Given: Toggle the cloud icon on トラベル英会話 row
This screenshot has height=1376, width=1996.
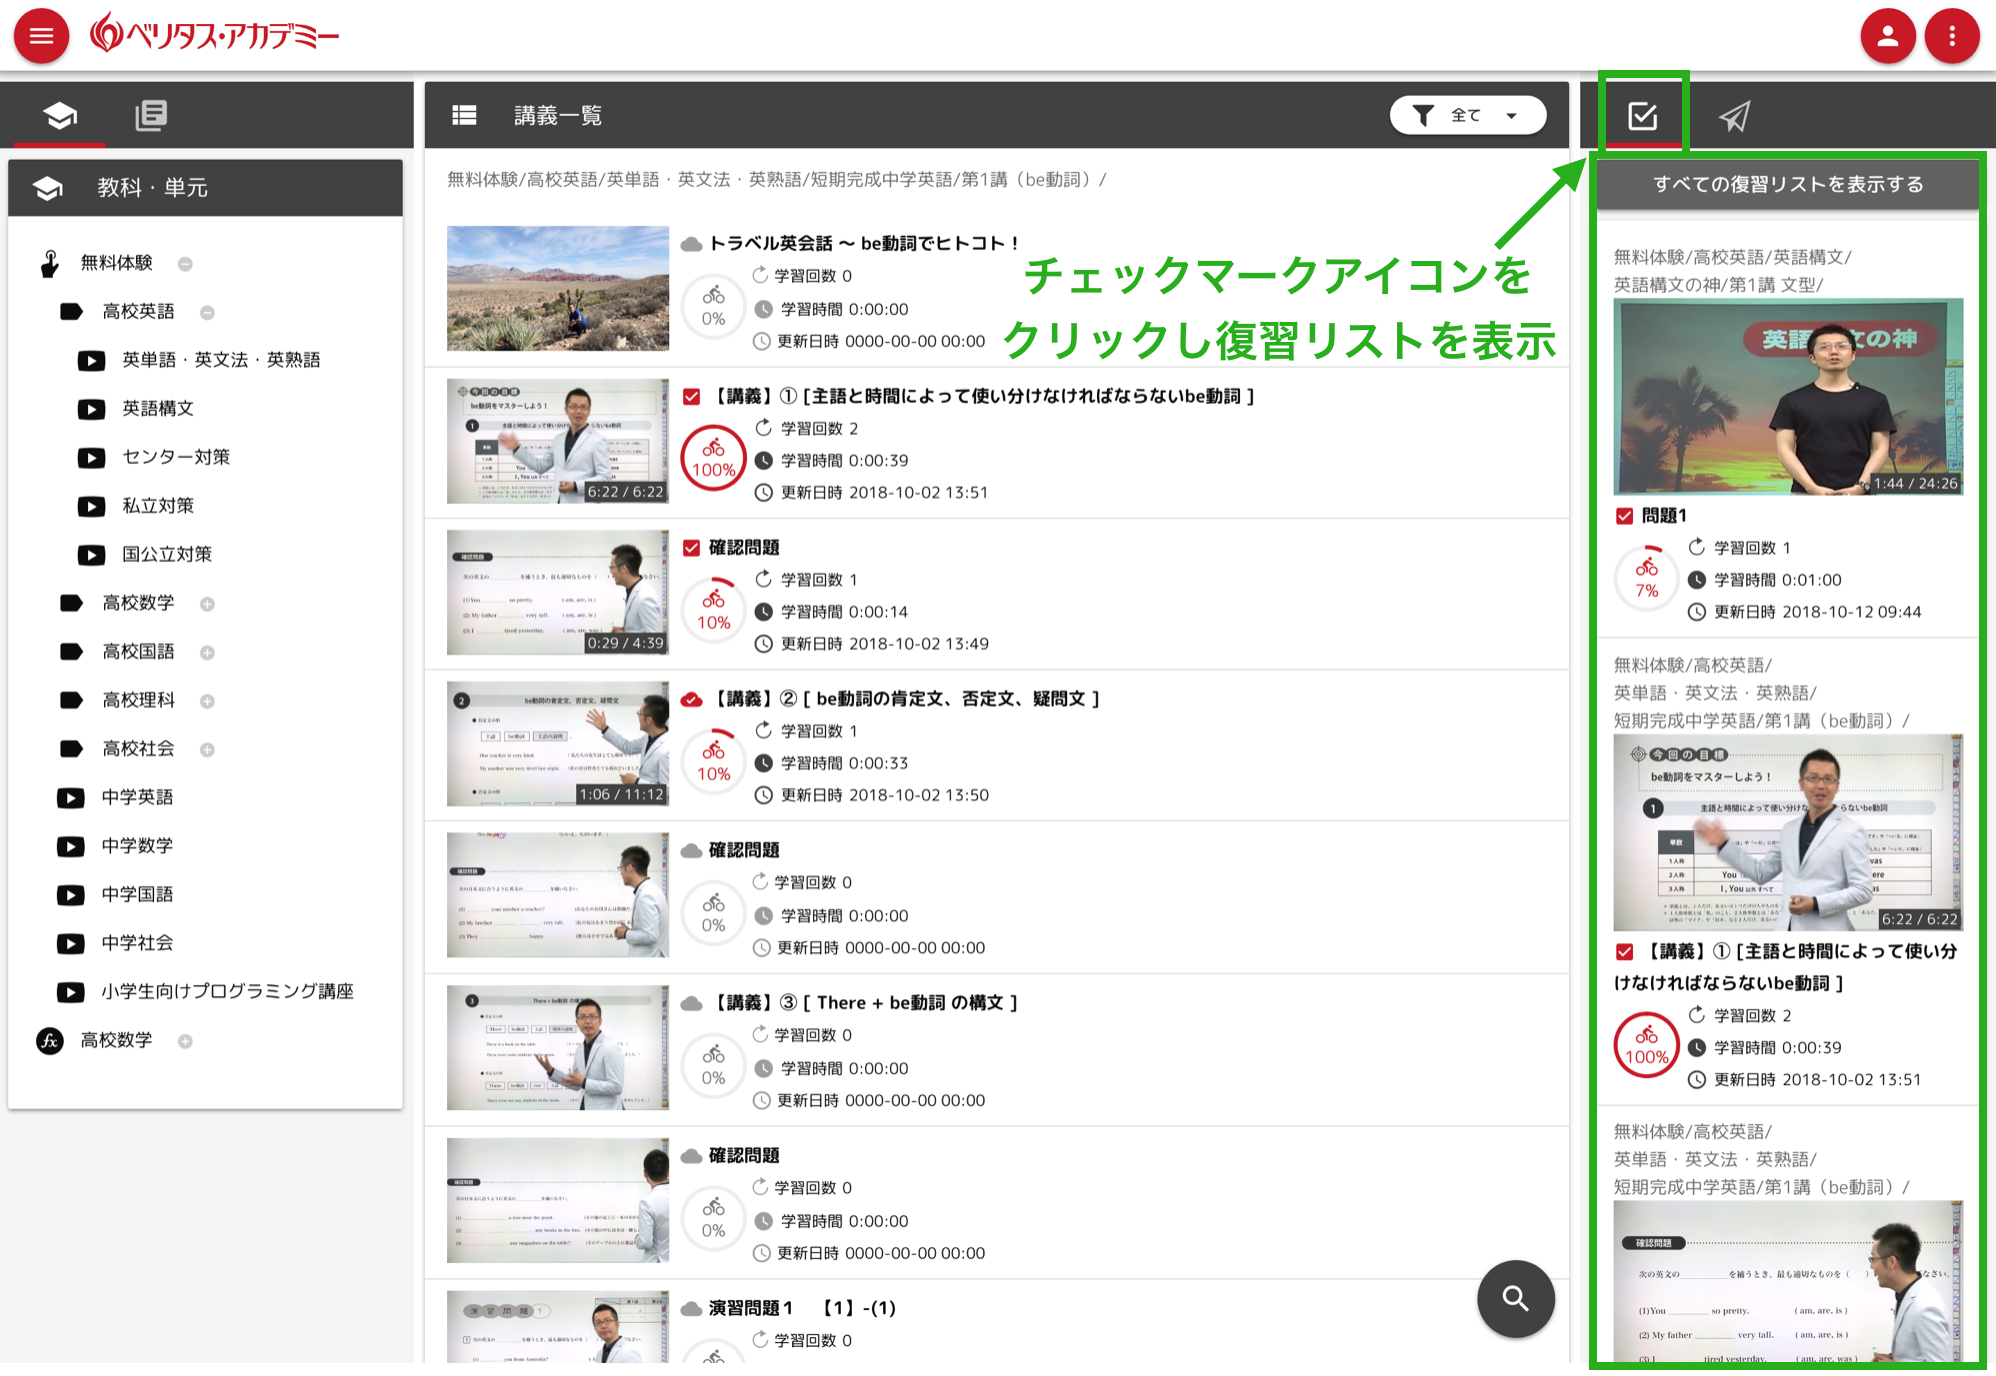Looking at the screenshot, I should [691, 245].
